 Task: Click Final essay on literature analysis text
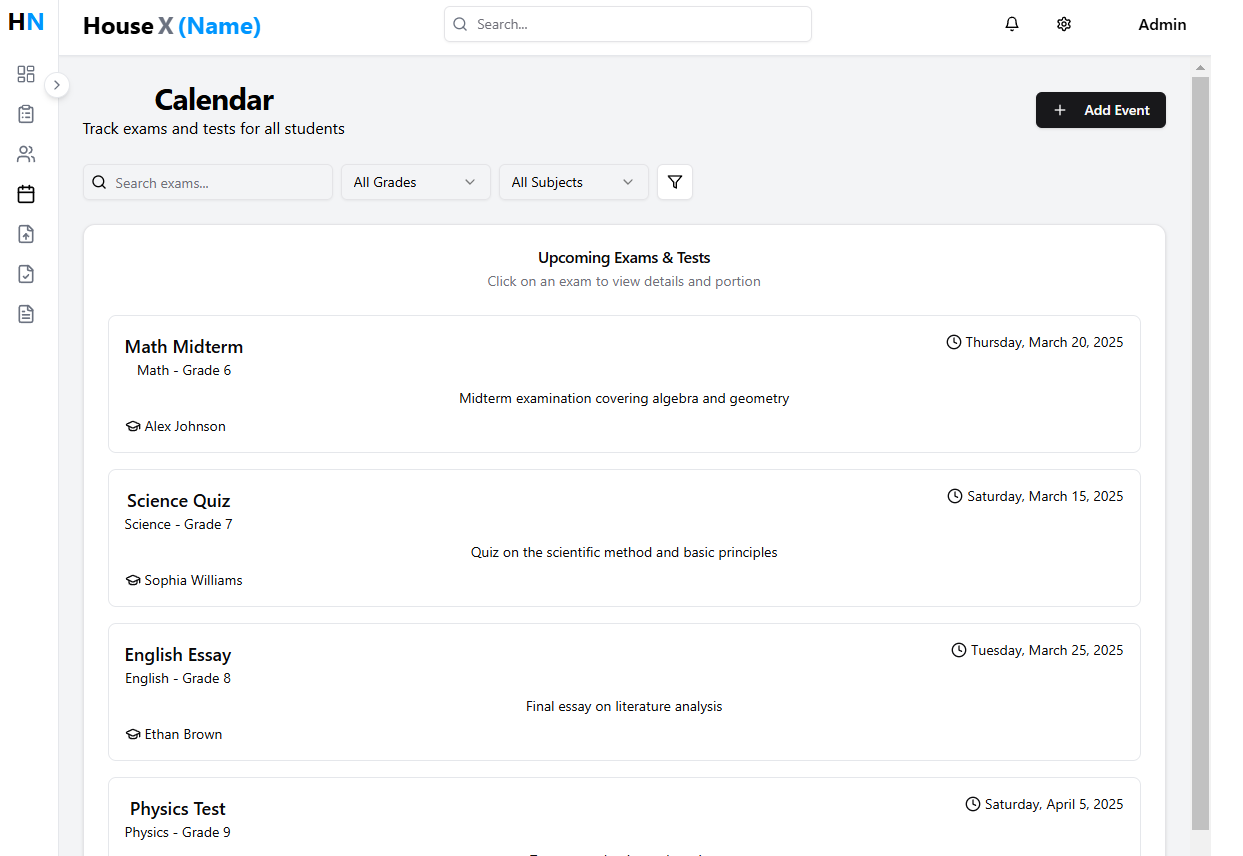[624, 706]
